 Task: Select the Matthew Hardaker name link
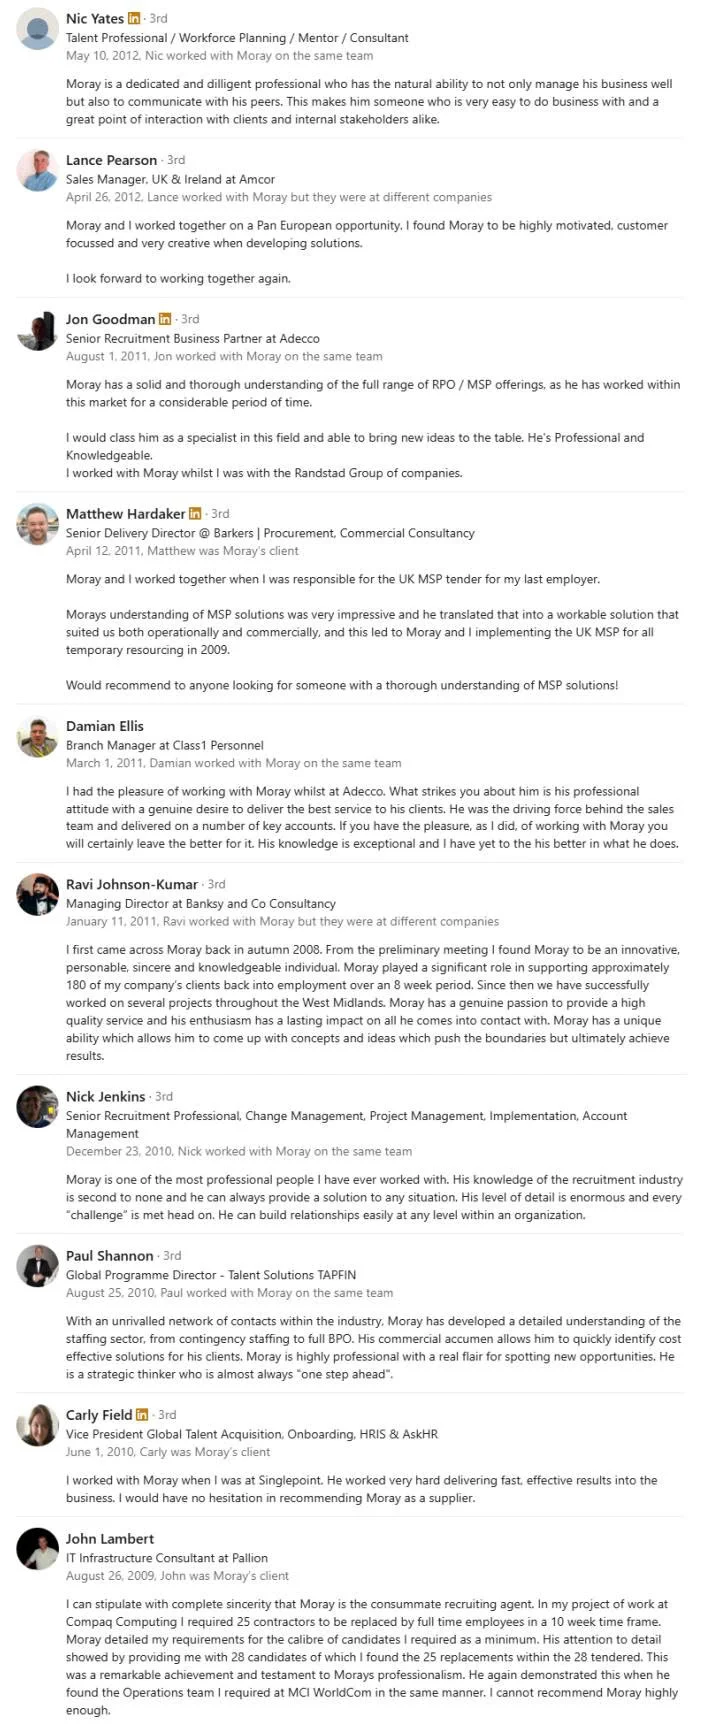click(125, 513)
